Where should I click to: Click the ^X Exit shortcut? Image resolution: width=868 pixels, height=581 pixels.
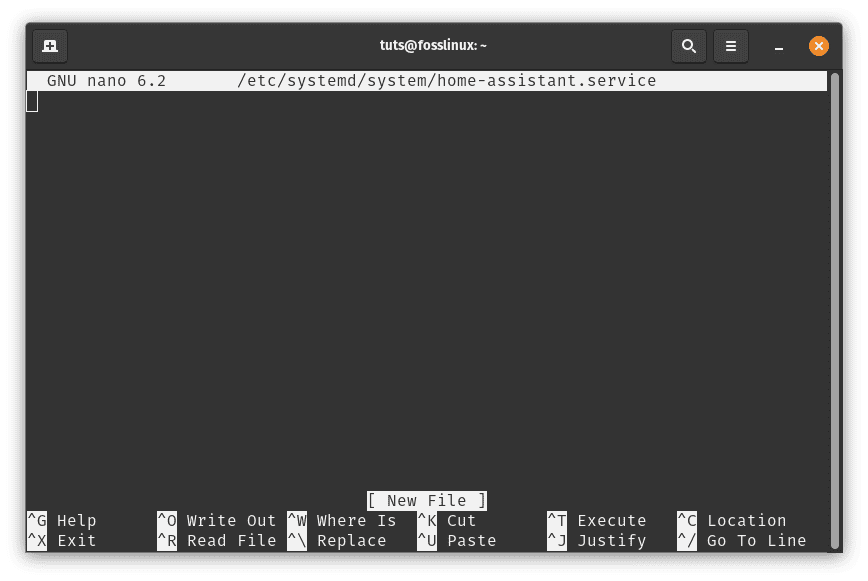62,541
